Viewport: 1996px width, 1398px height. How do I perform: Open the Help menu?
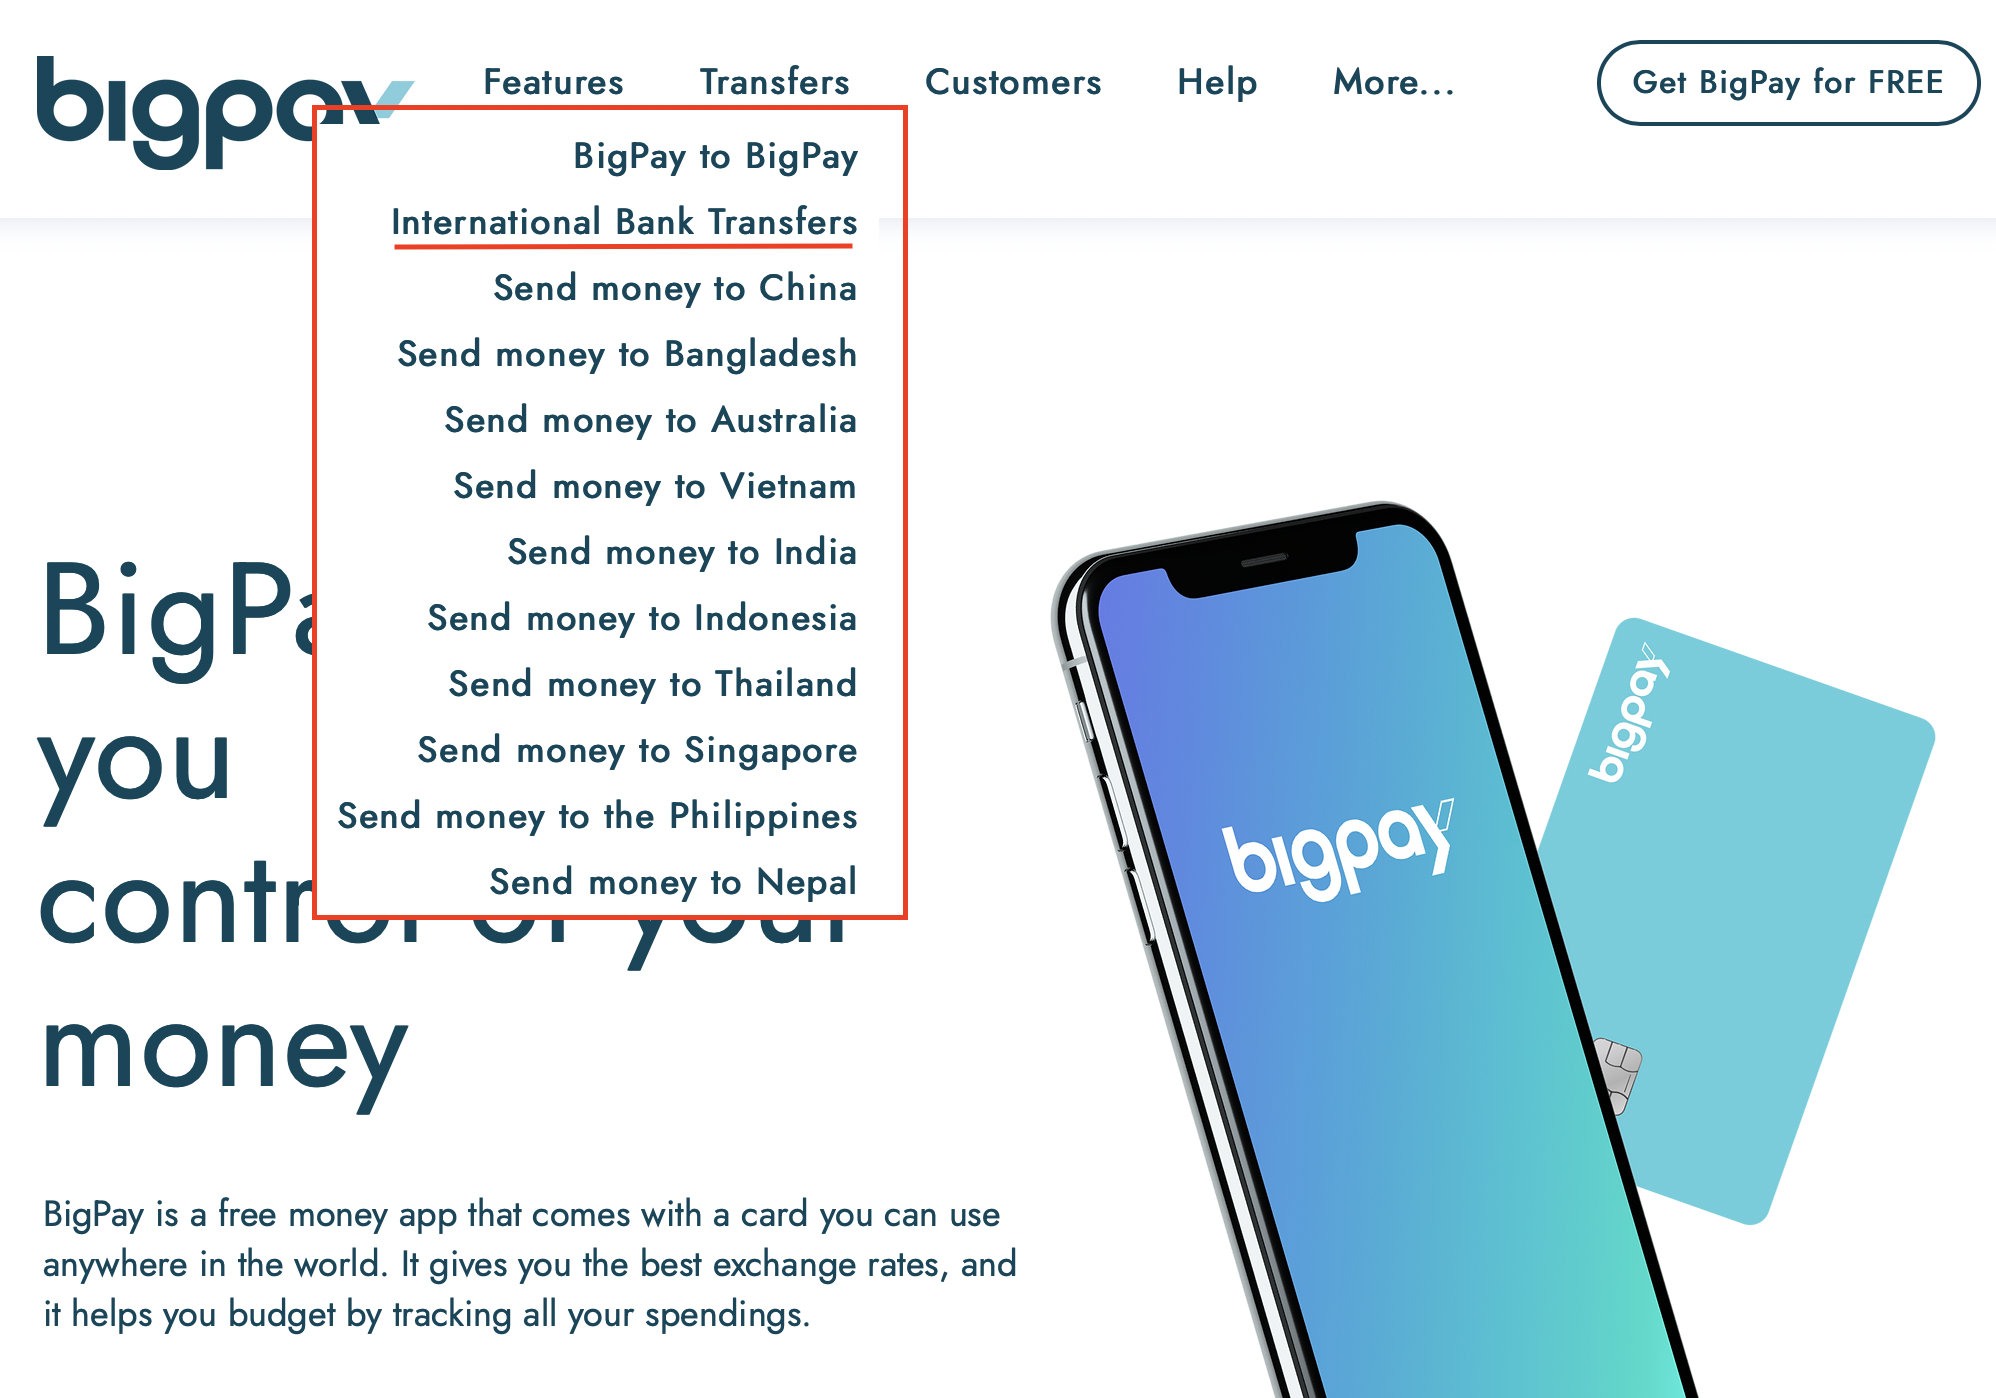click(1217, 82)
